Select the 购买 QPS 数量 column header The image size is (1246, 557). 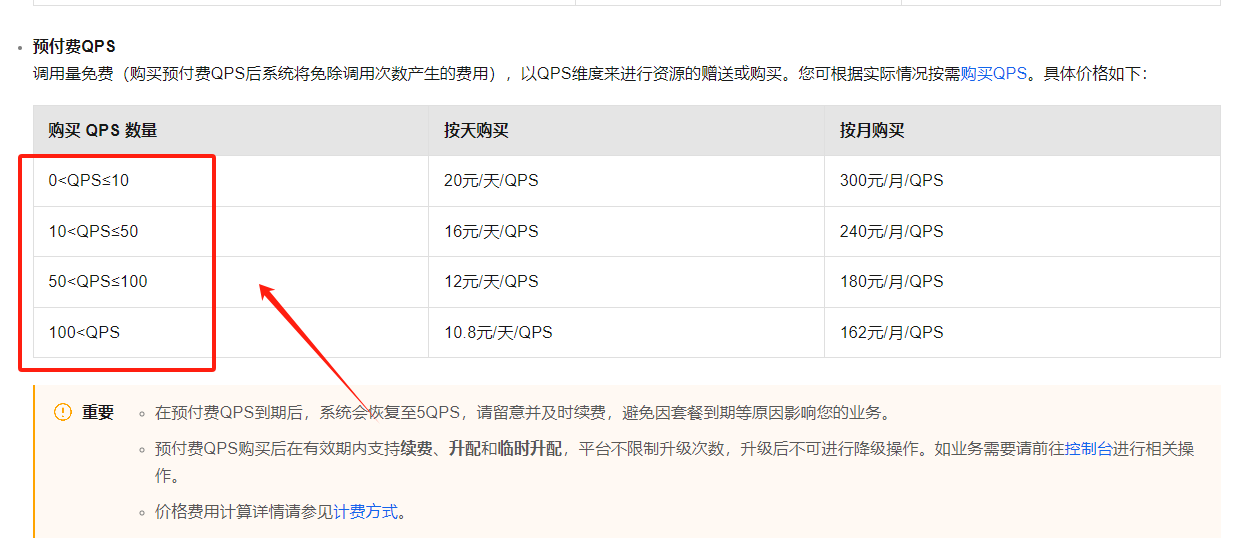231,131
